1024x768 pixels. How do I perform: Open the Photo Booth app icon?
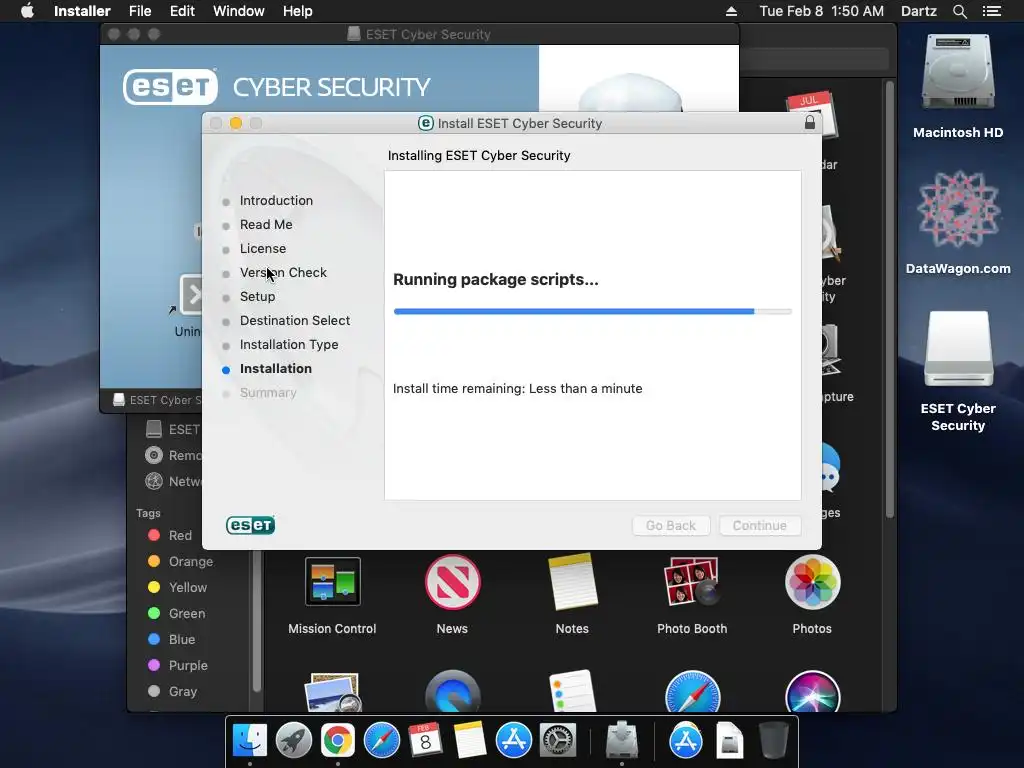point(692,581)
